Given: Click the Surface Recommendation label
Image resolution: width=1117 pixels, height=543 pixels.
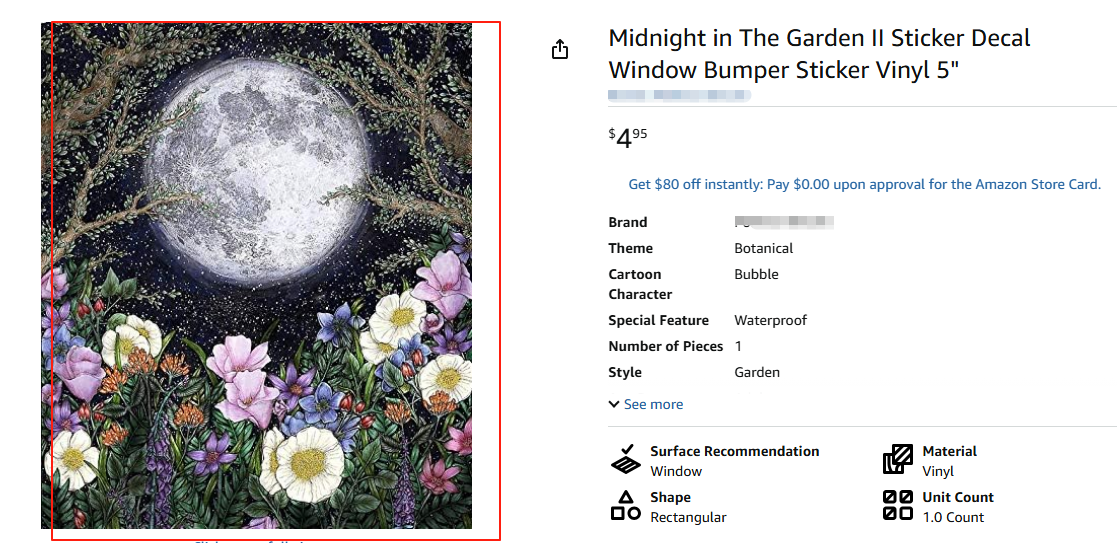Looking at the screenshot, I should [x=734, y=452].
